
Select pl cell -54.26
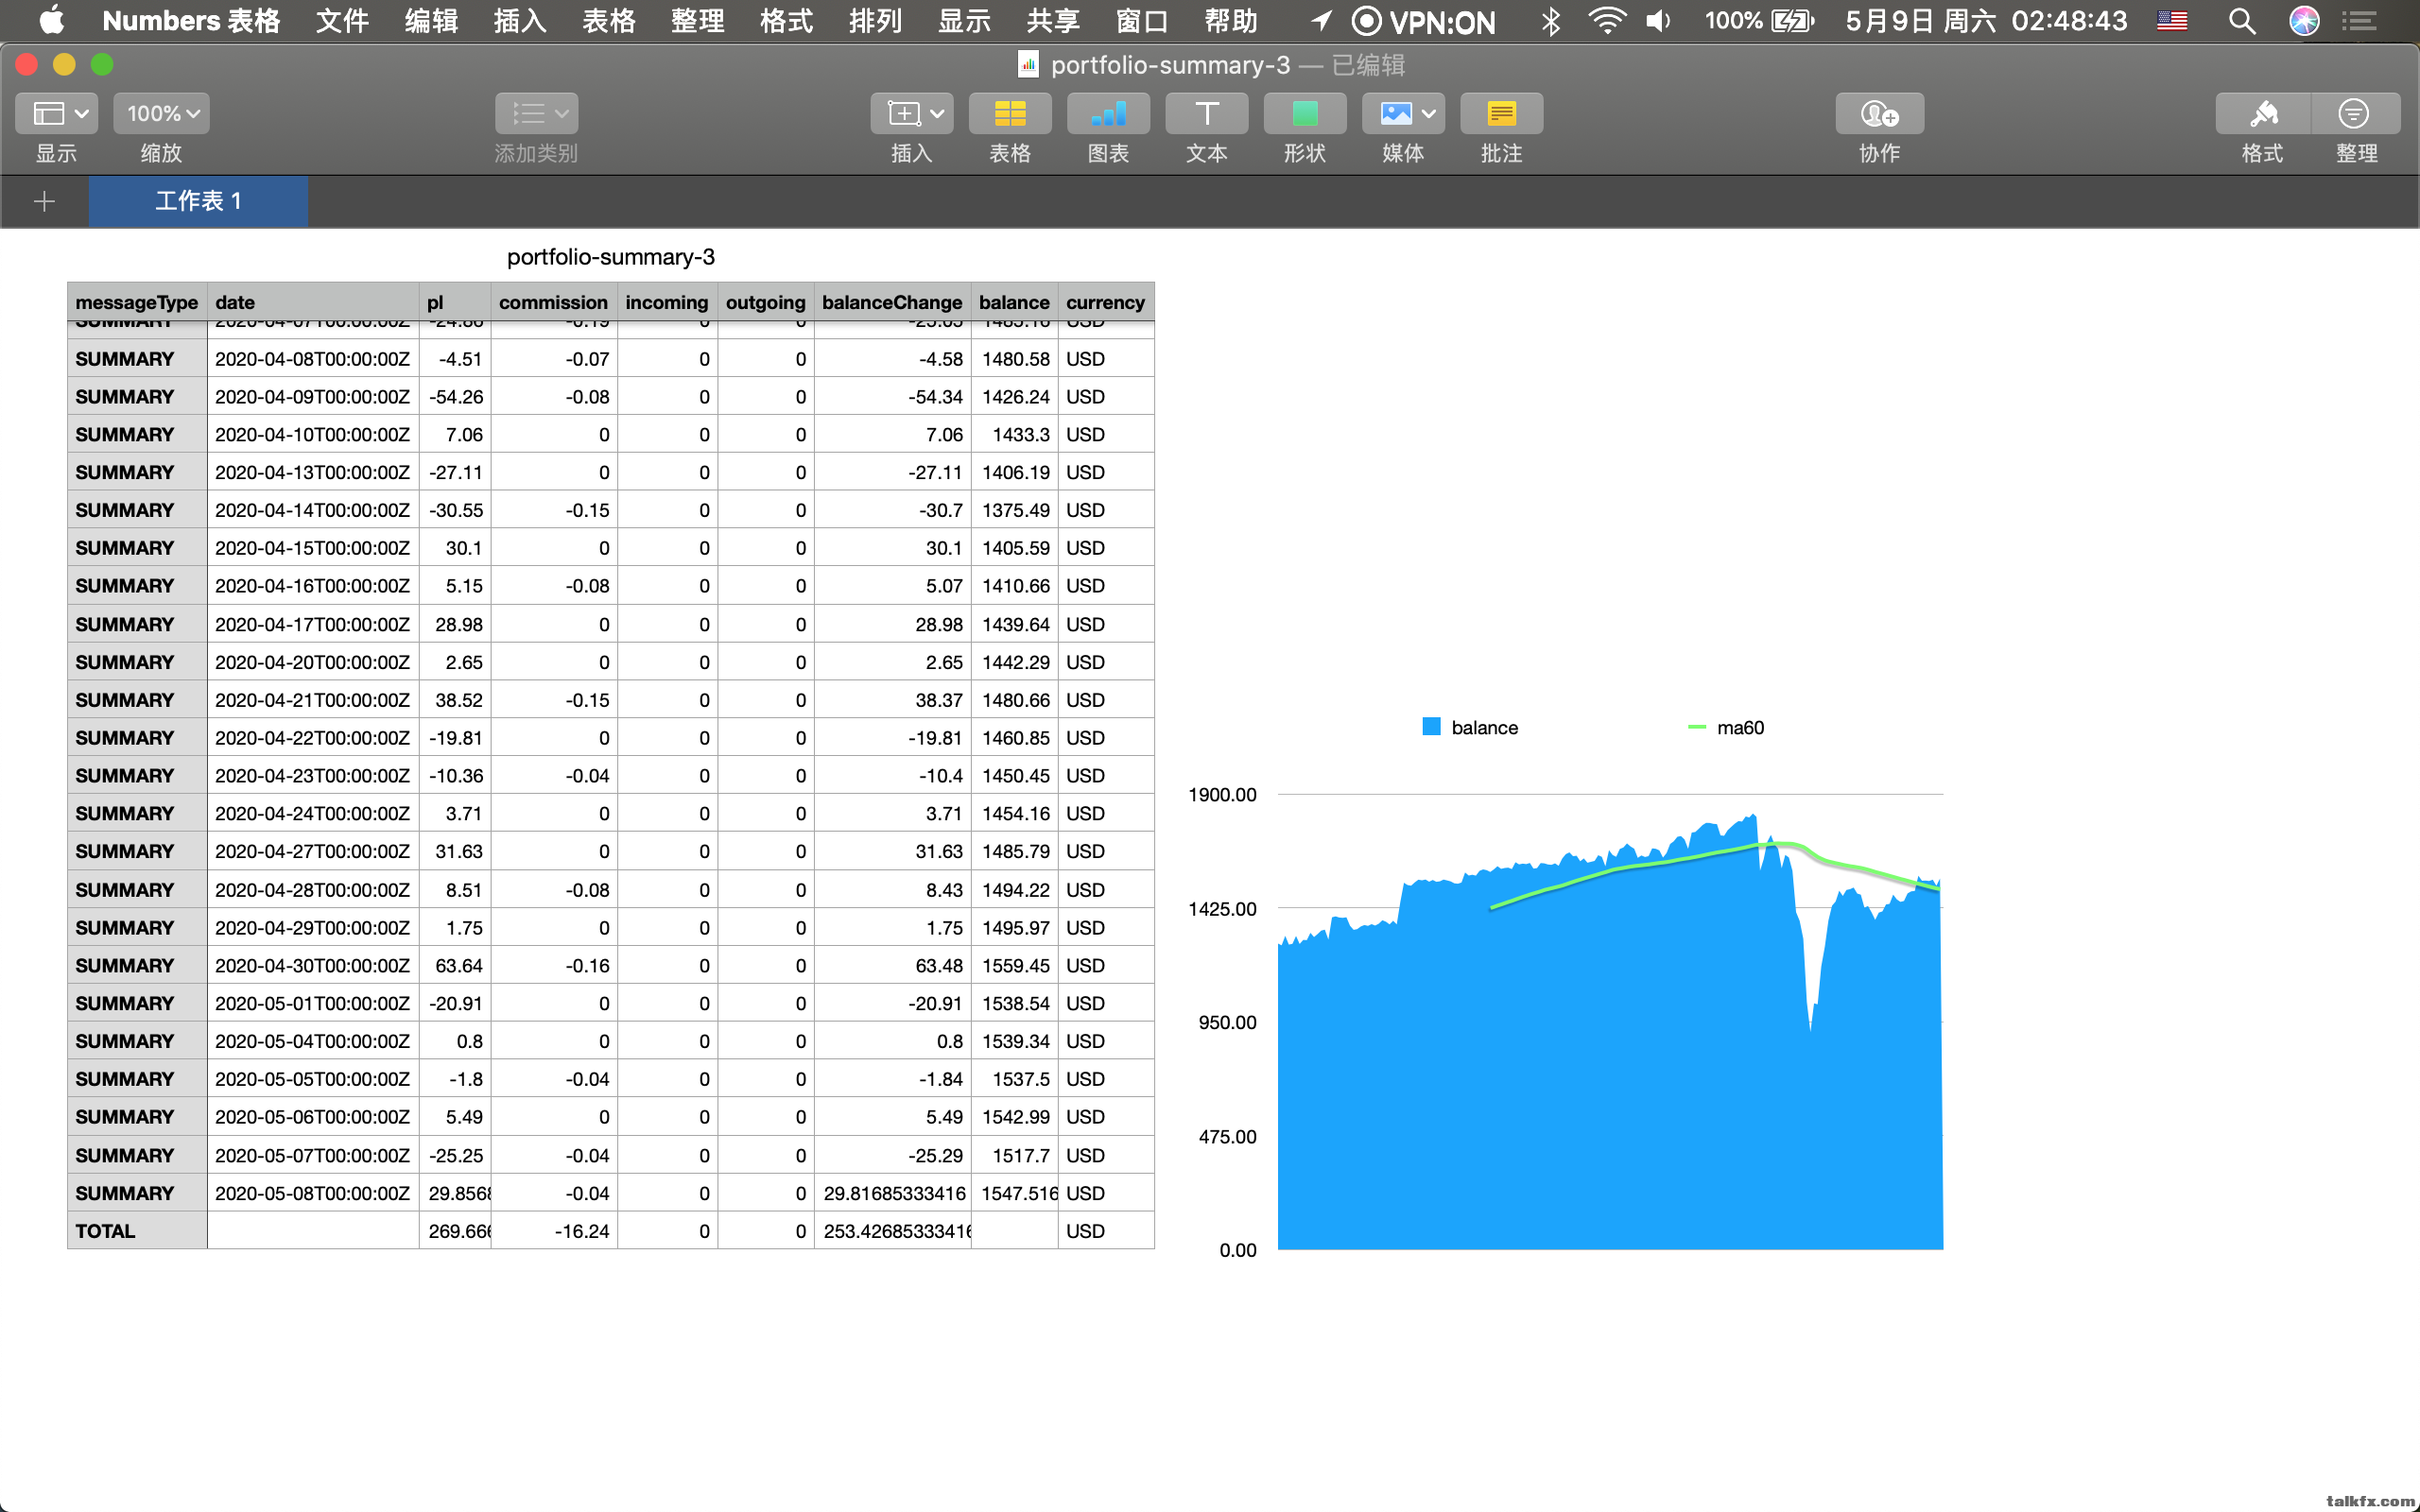tap(455, 397)
